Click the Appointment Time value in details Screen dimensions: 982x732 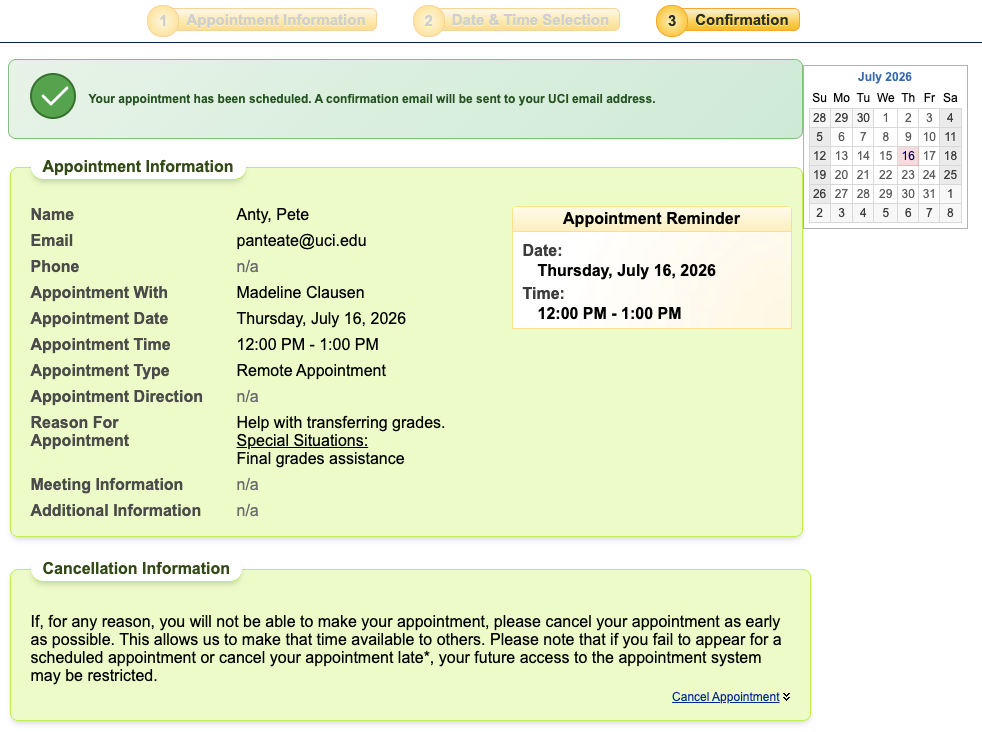tap(308, 344)
